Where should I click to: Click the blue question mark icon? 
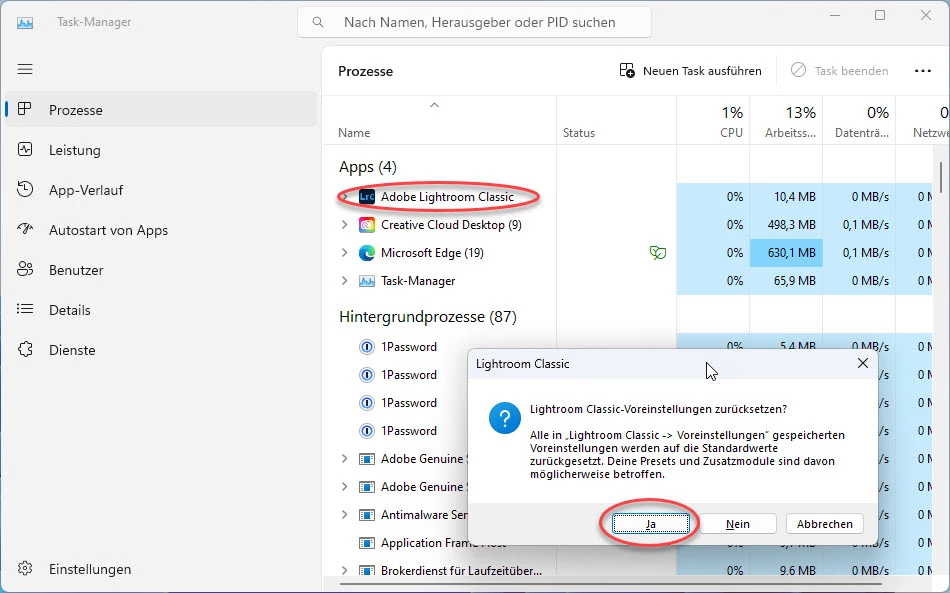pyautogui.click(x=505, y=418)
